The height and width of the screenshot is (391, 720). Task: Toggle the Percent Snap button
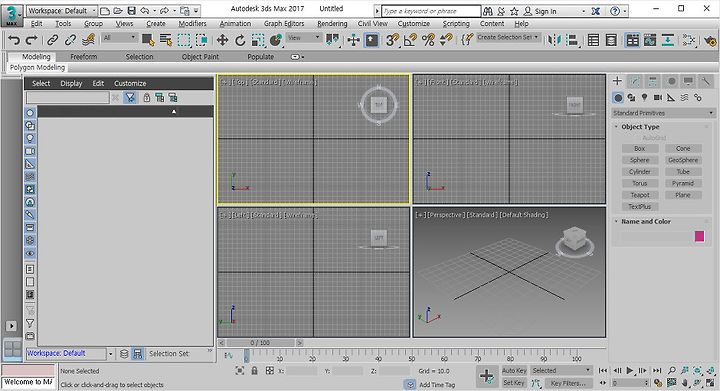click(x=428, y=40)
